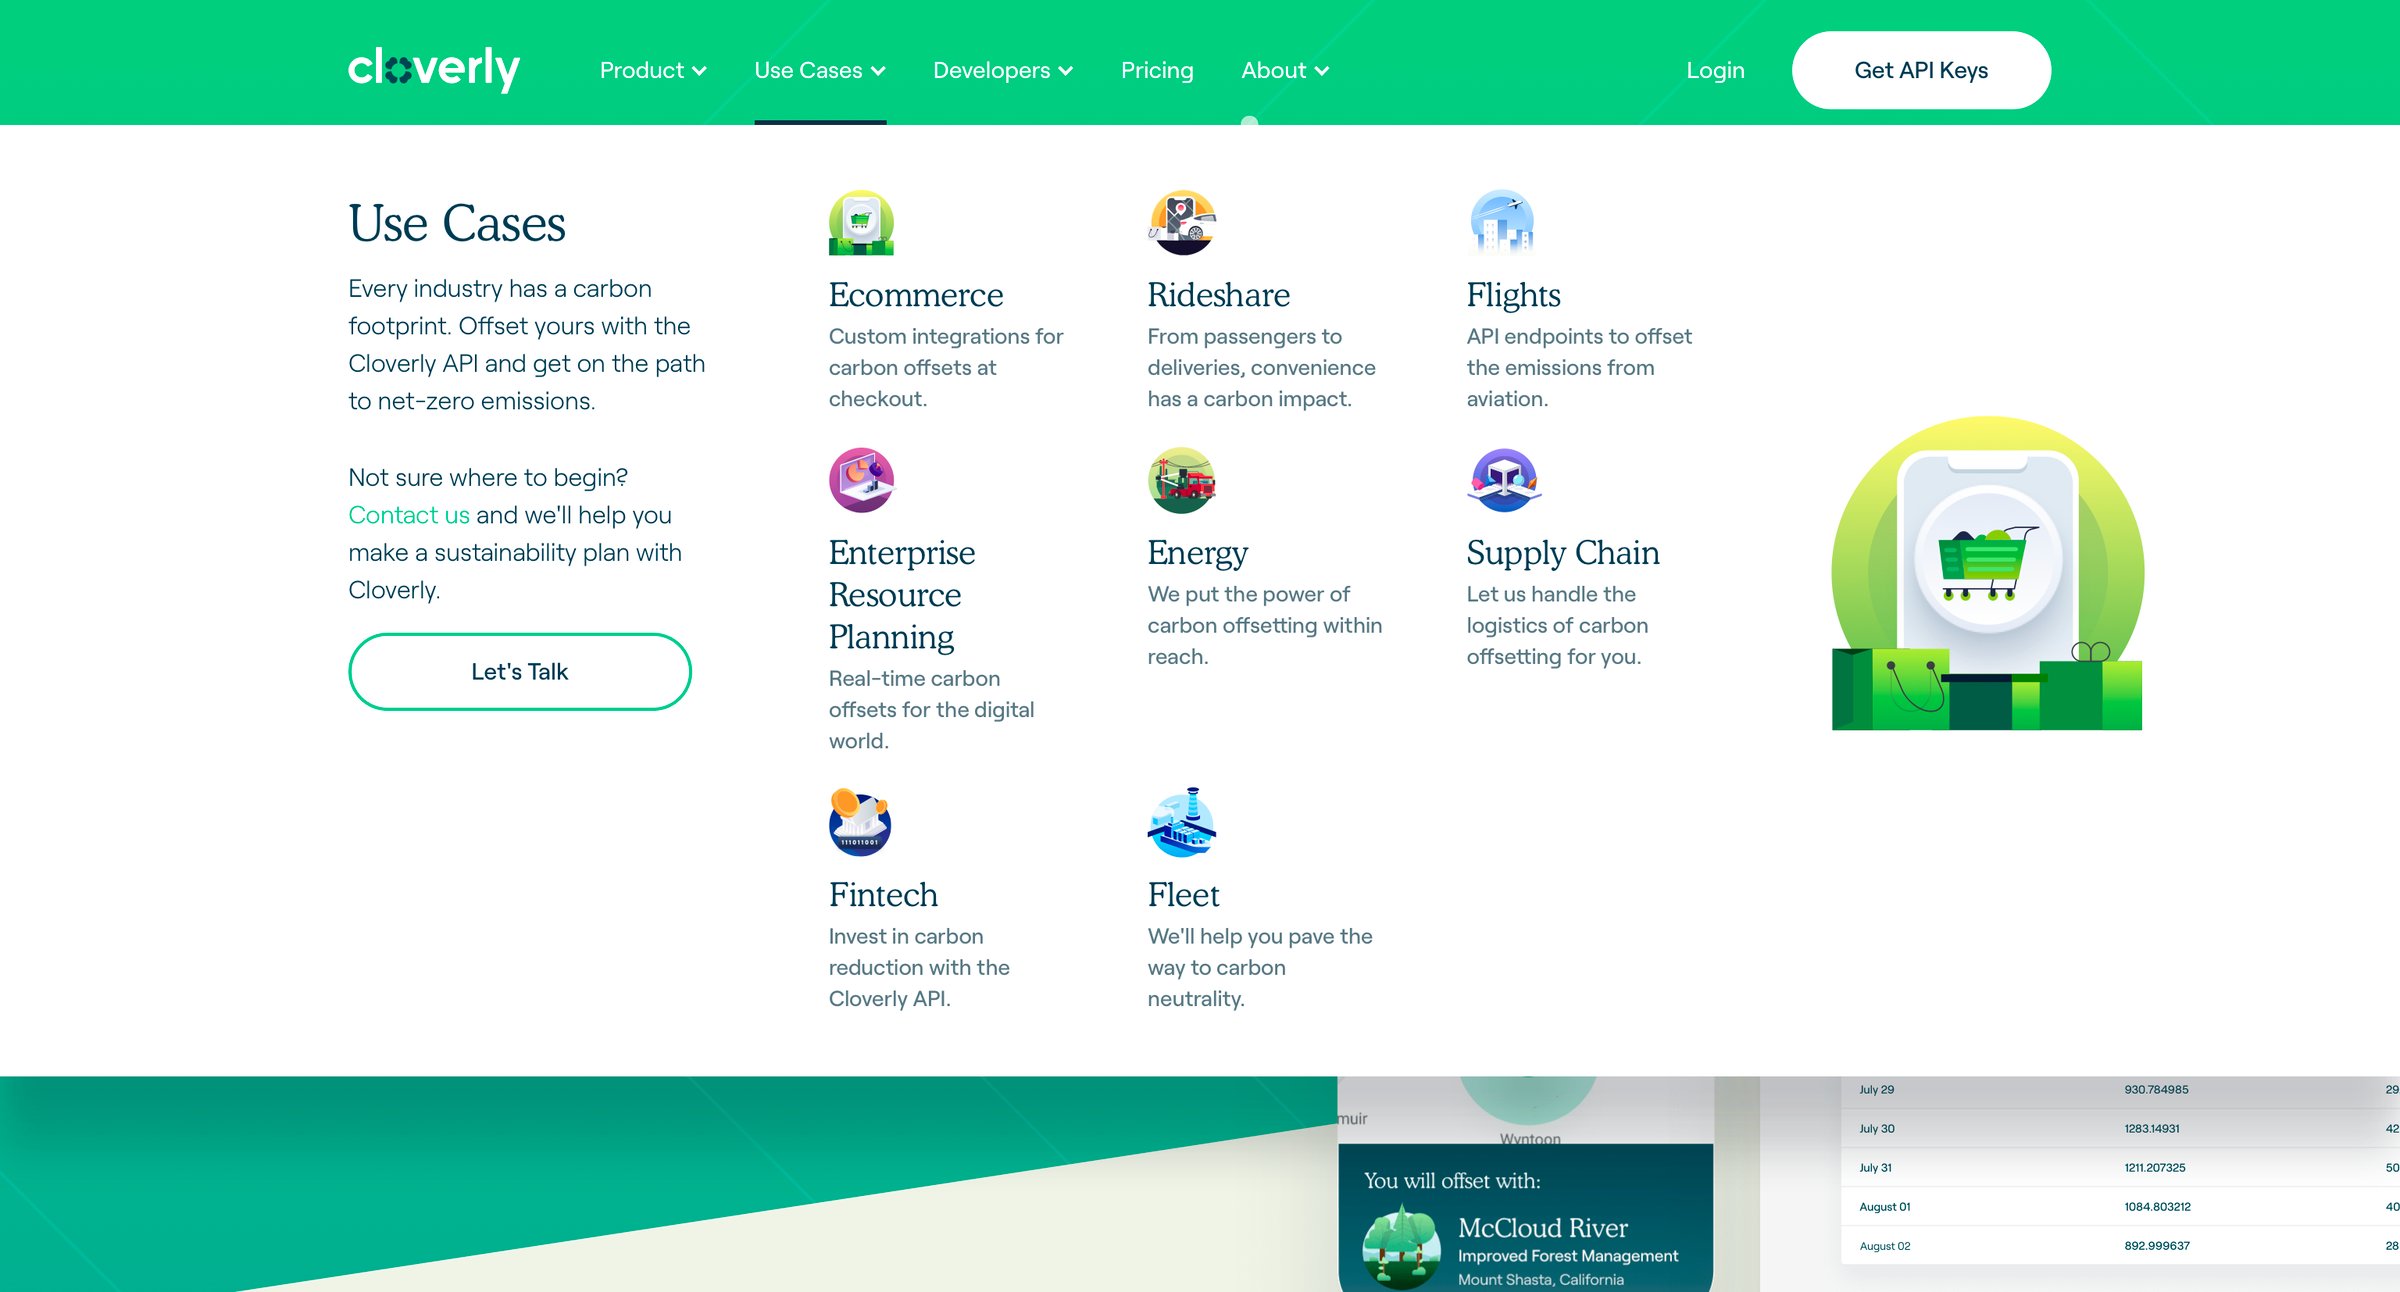Click the Flights airplane city icon
This screenshot has height=1292, width=2400.
[1502, 222]
